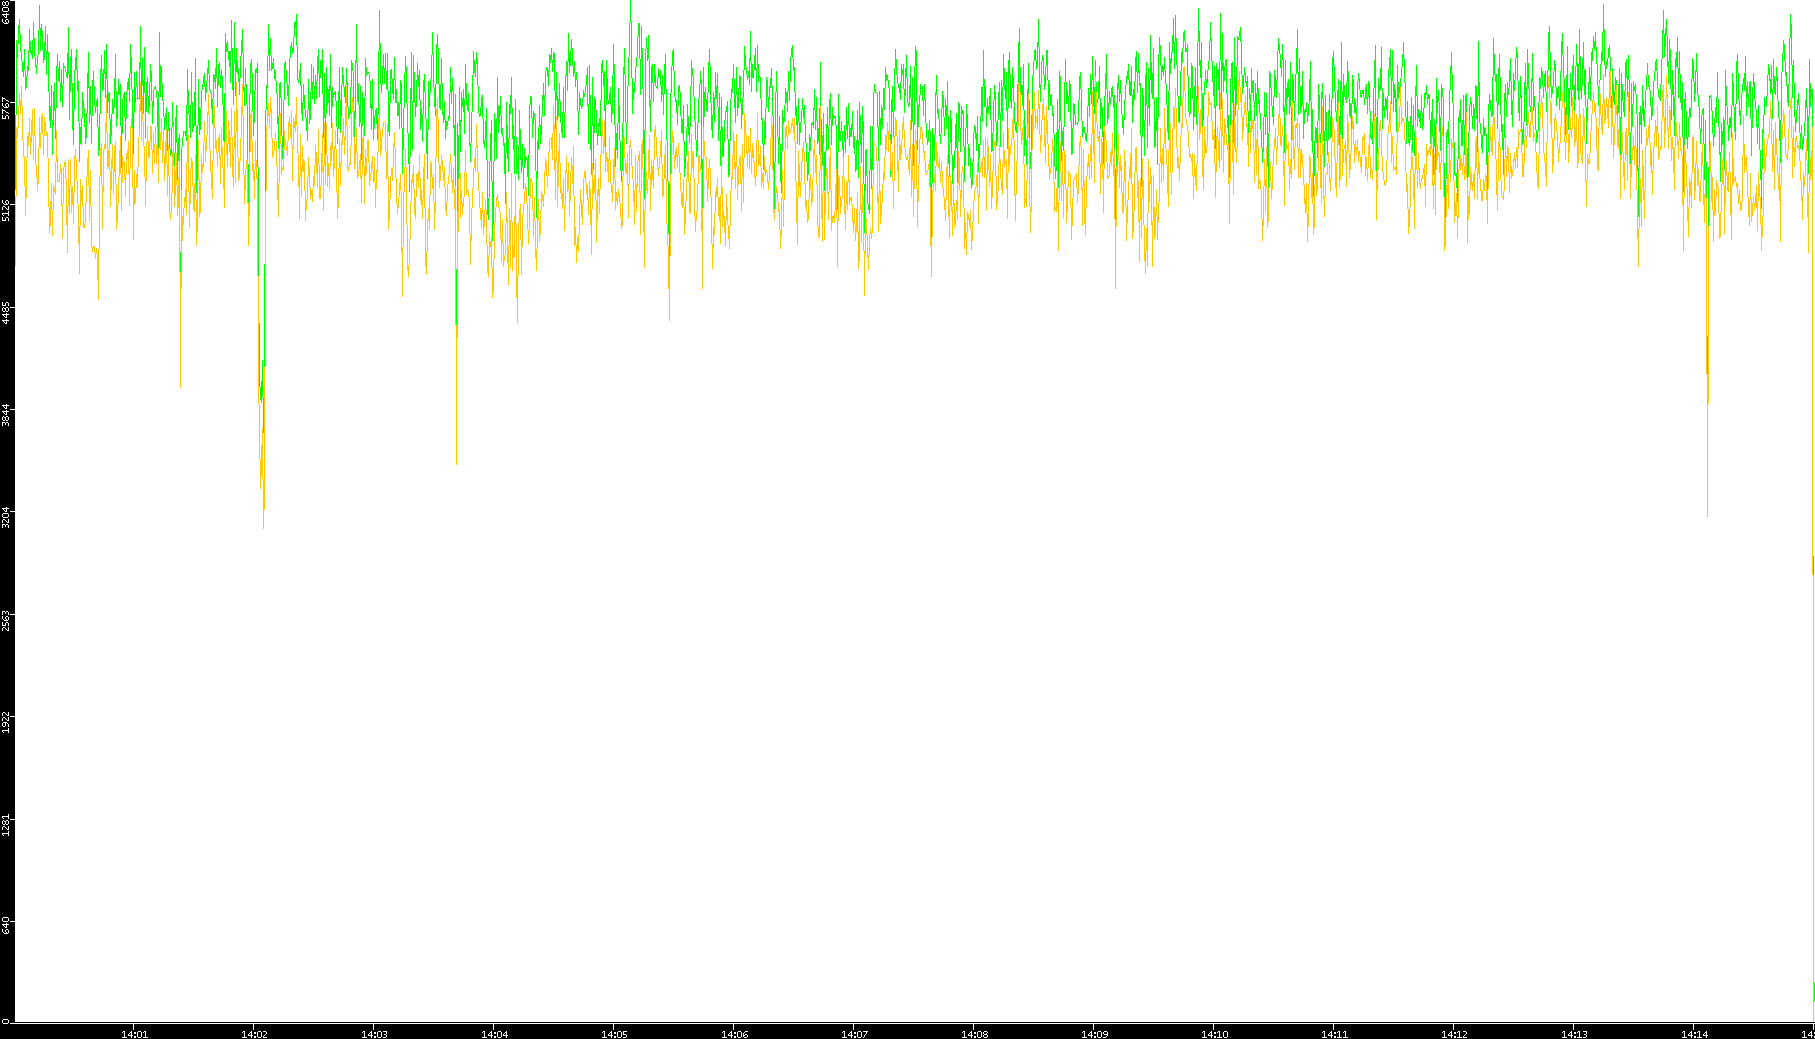The image size is (1815, 1039).
Task: Select the 14:07 time axis label
Action: [854, 1034]
